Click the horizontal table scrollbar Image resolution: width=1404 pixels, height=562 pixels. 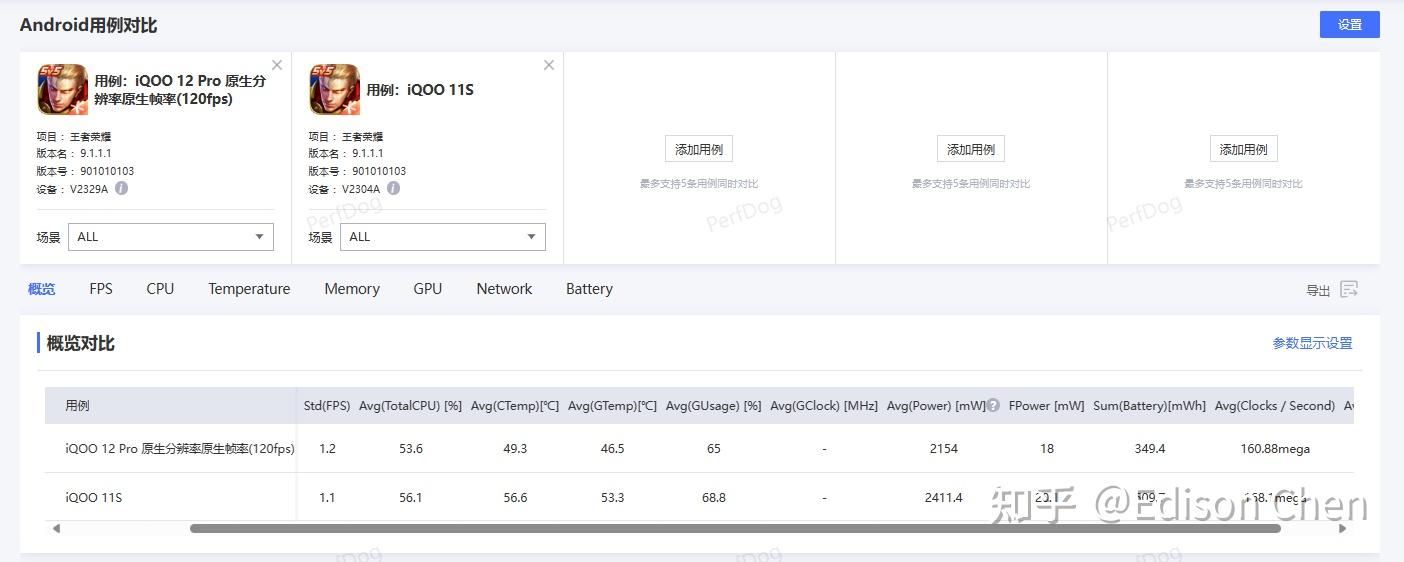click(x=735, y=528)
